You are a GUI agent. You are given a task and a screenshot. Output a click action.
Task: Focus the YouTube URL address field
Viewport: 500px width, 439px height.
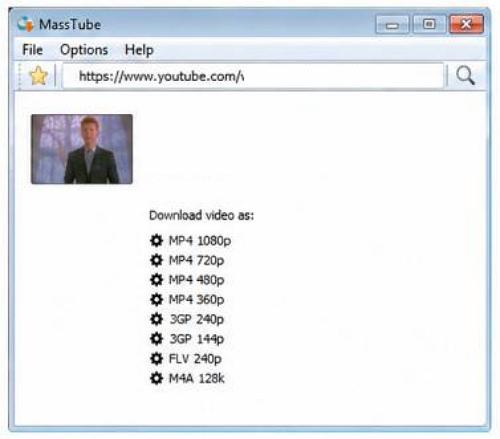[253, 76]
